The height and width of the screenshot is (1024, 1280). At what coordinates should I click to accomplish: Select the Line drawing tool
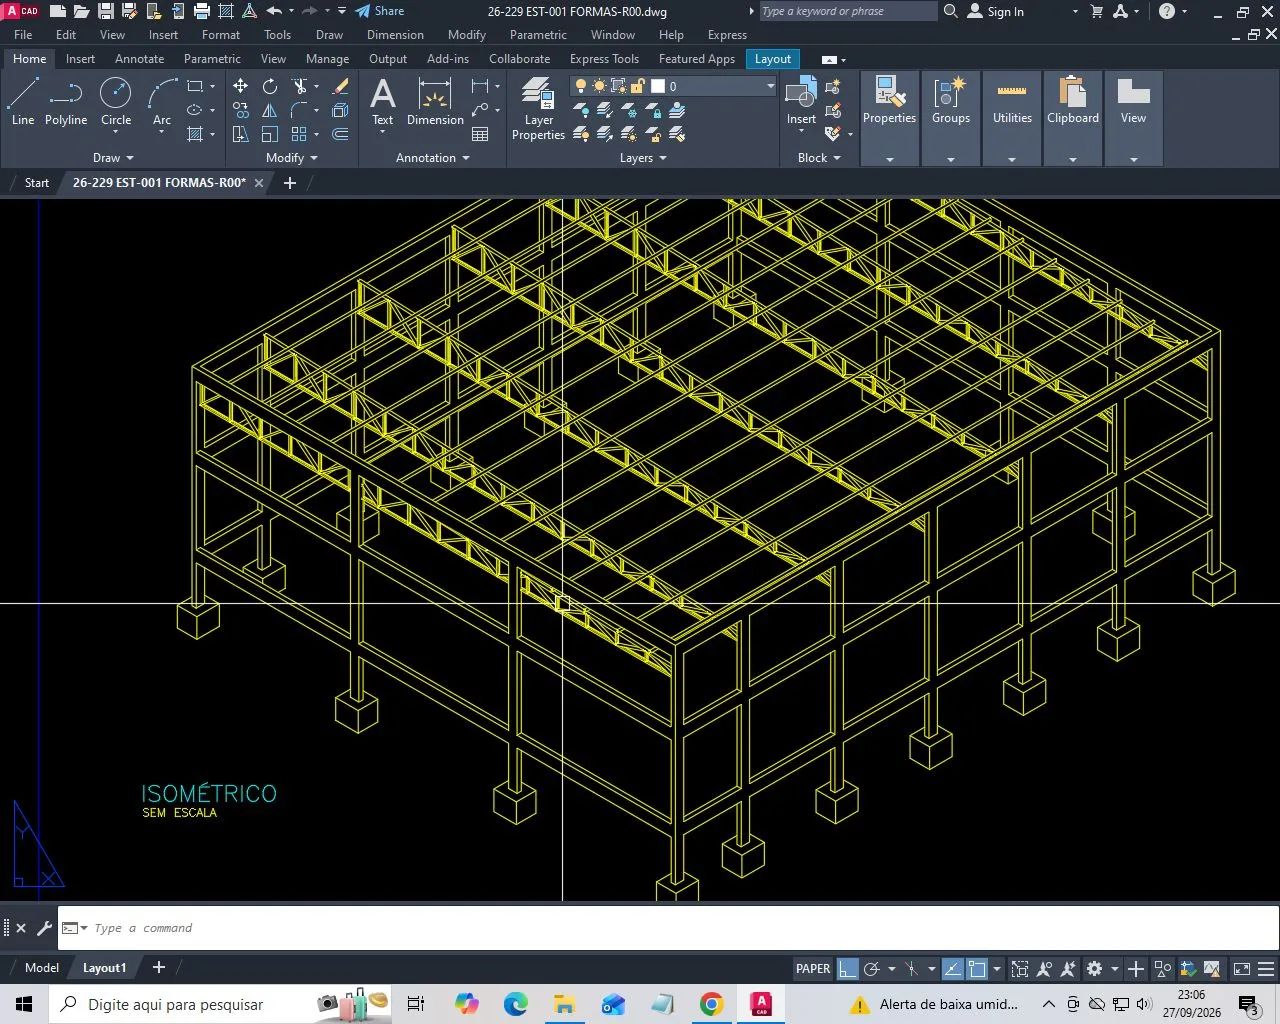[x=23, y=102]
